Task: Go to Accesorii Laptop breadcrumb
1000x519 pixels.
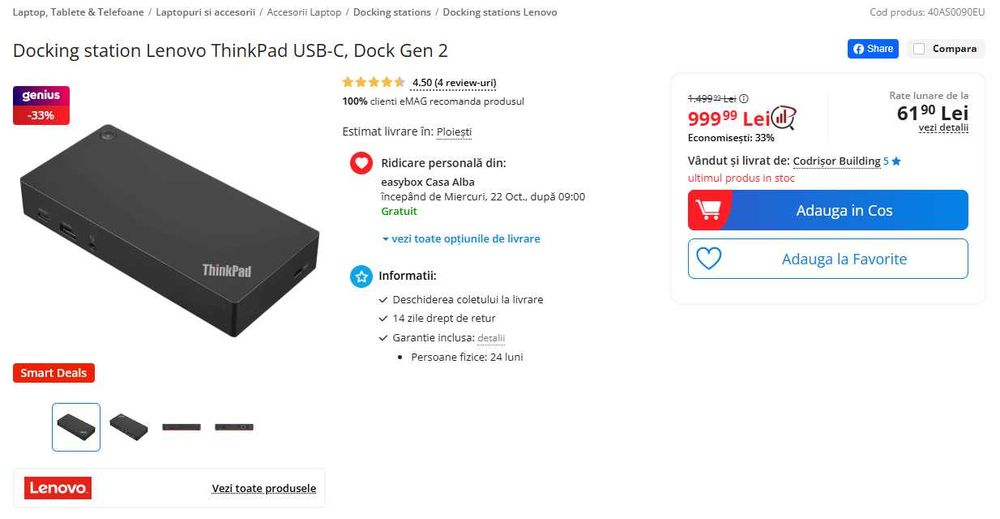Action: 304,12
